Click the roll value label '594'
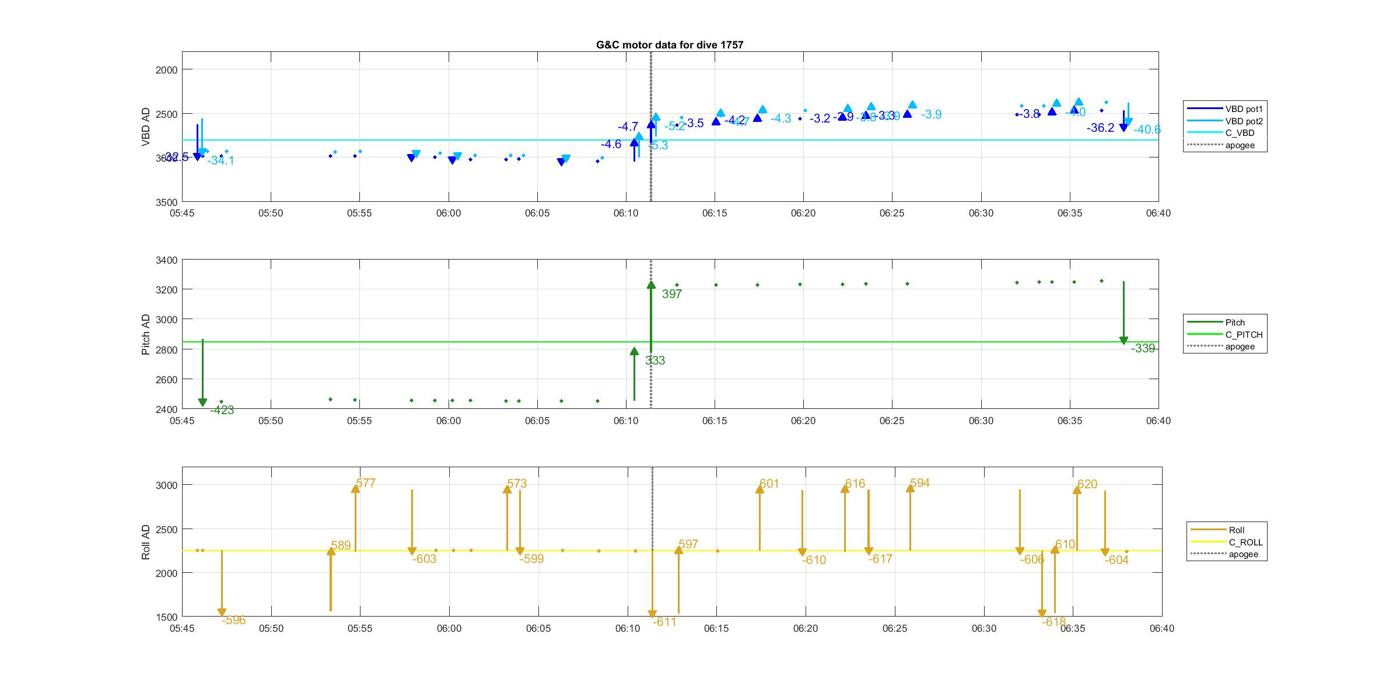This screenshot has height=693, width=1400. click(920, 483)
